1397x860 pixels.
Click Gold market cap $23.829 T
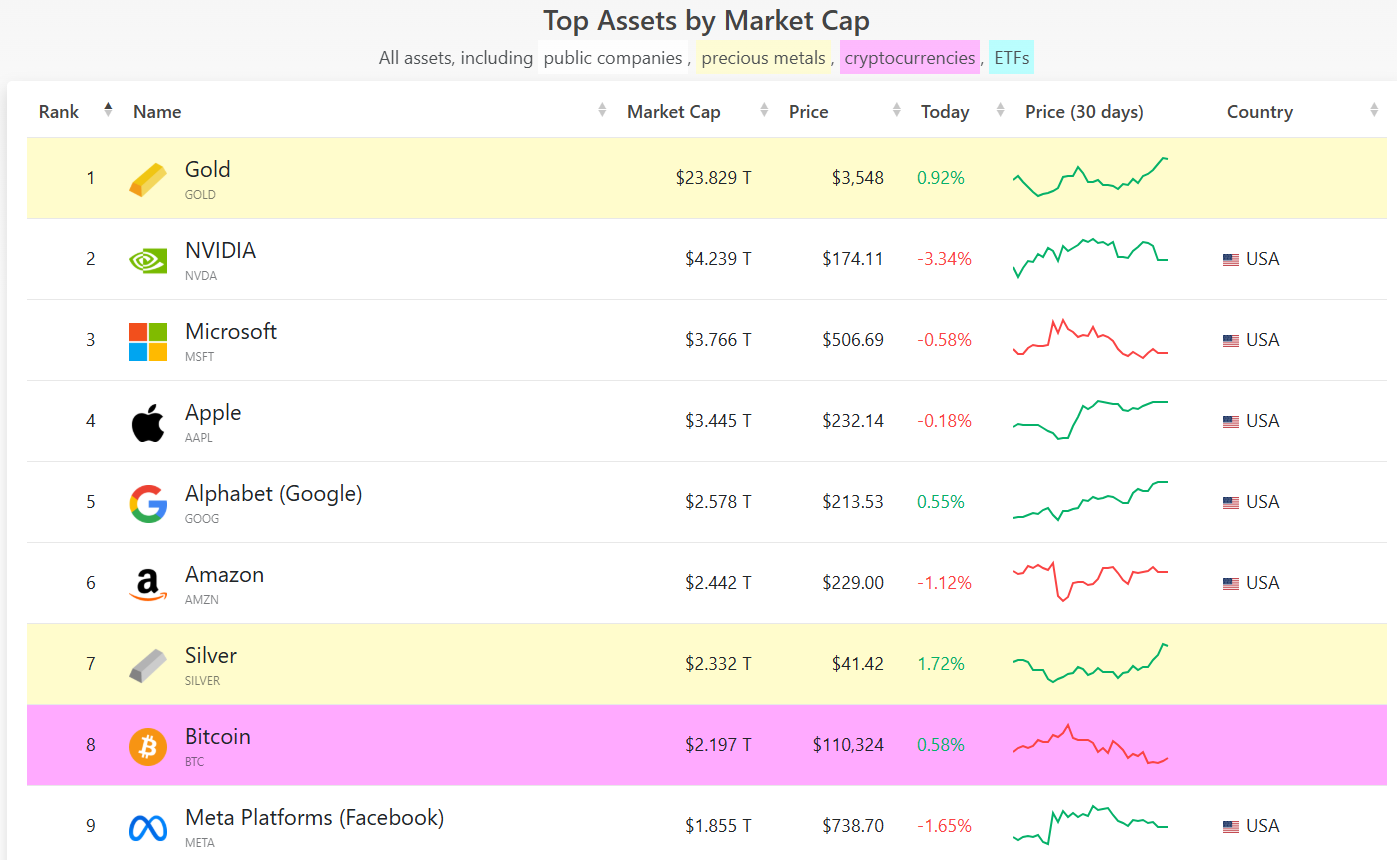[x=713, y=178]
